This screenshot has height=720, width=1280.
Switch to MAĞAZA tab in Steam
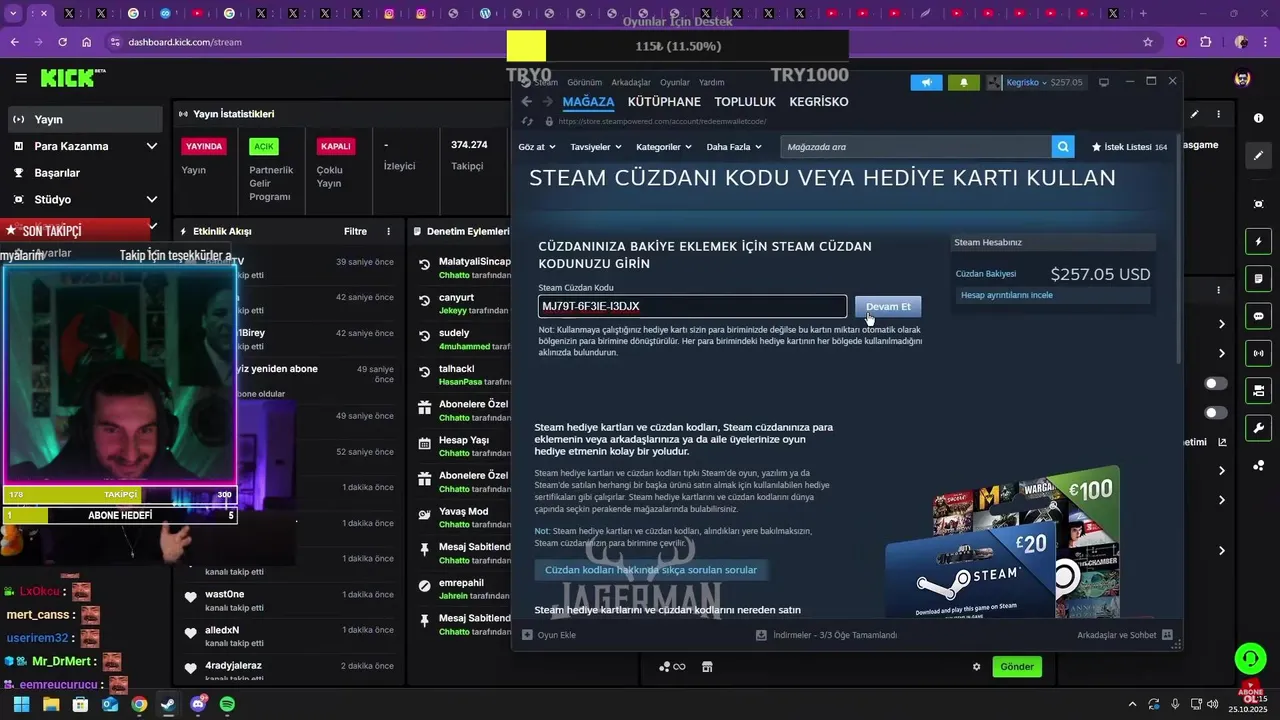[x=588, y=102]
